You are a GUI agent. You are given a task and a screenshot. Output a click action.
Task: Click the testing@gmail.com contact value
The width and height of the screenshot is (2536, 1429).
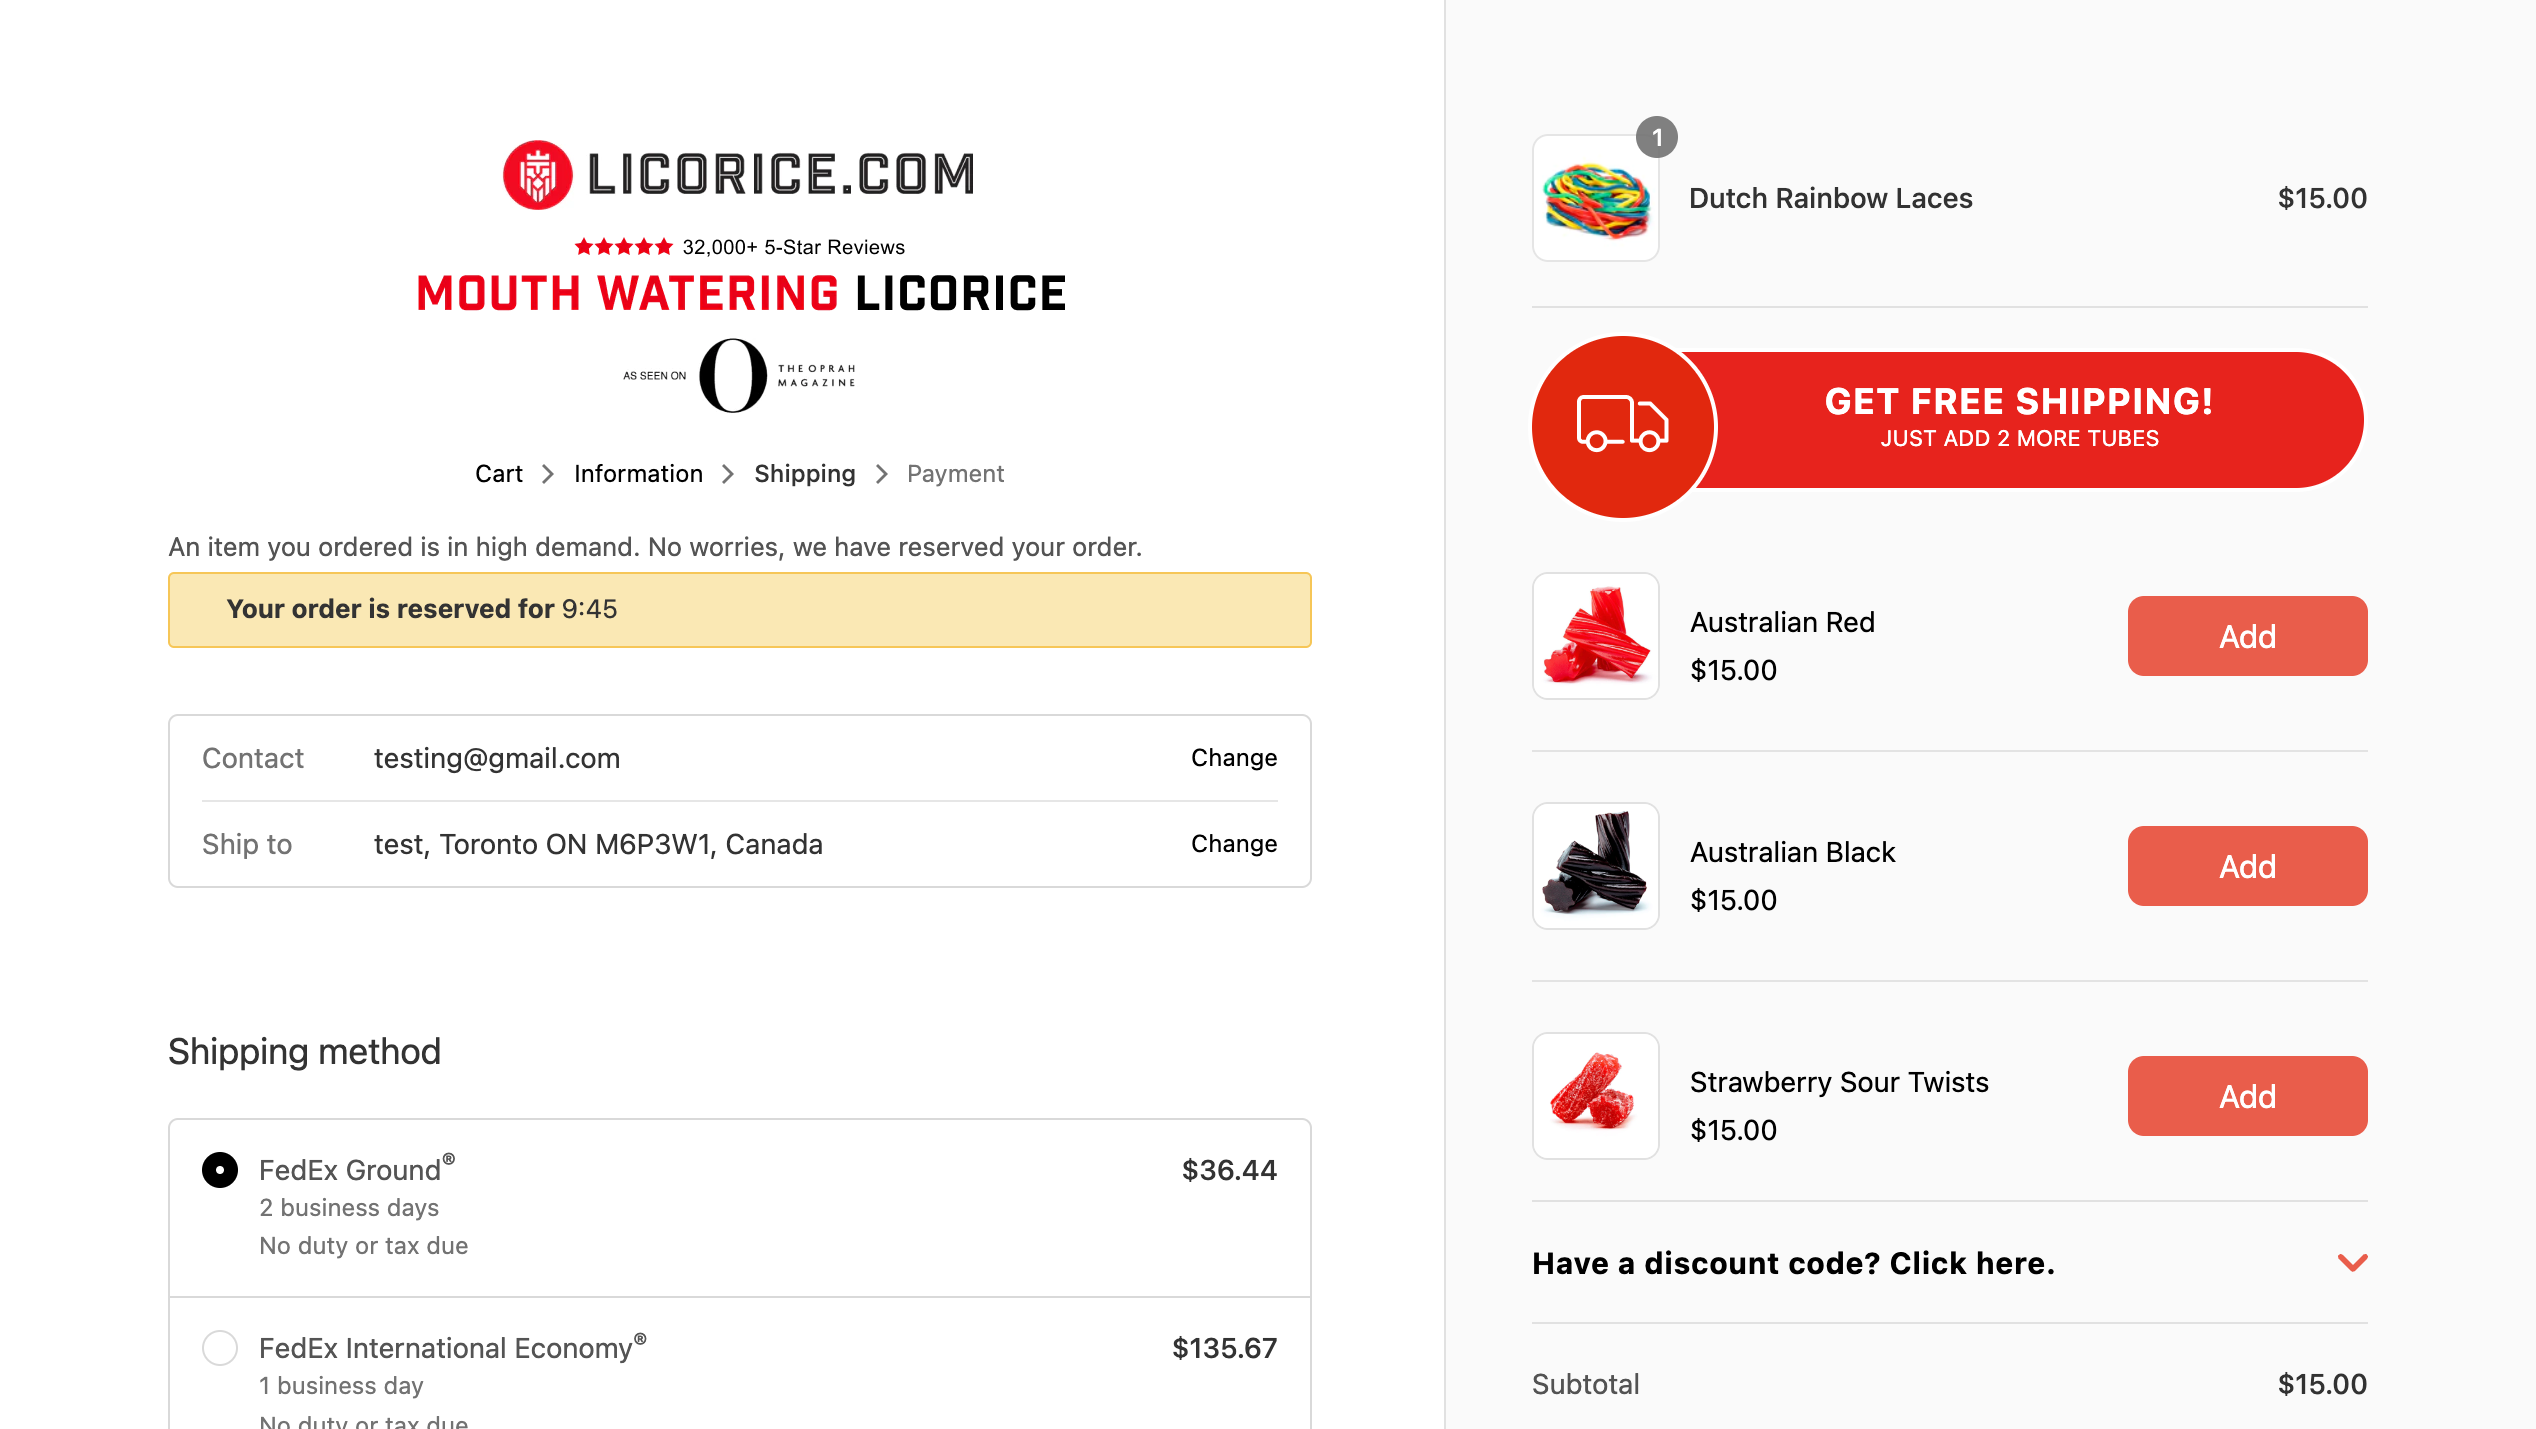tap(497, 759)
